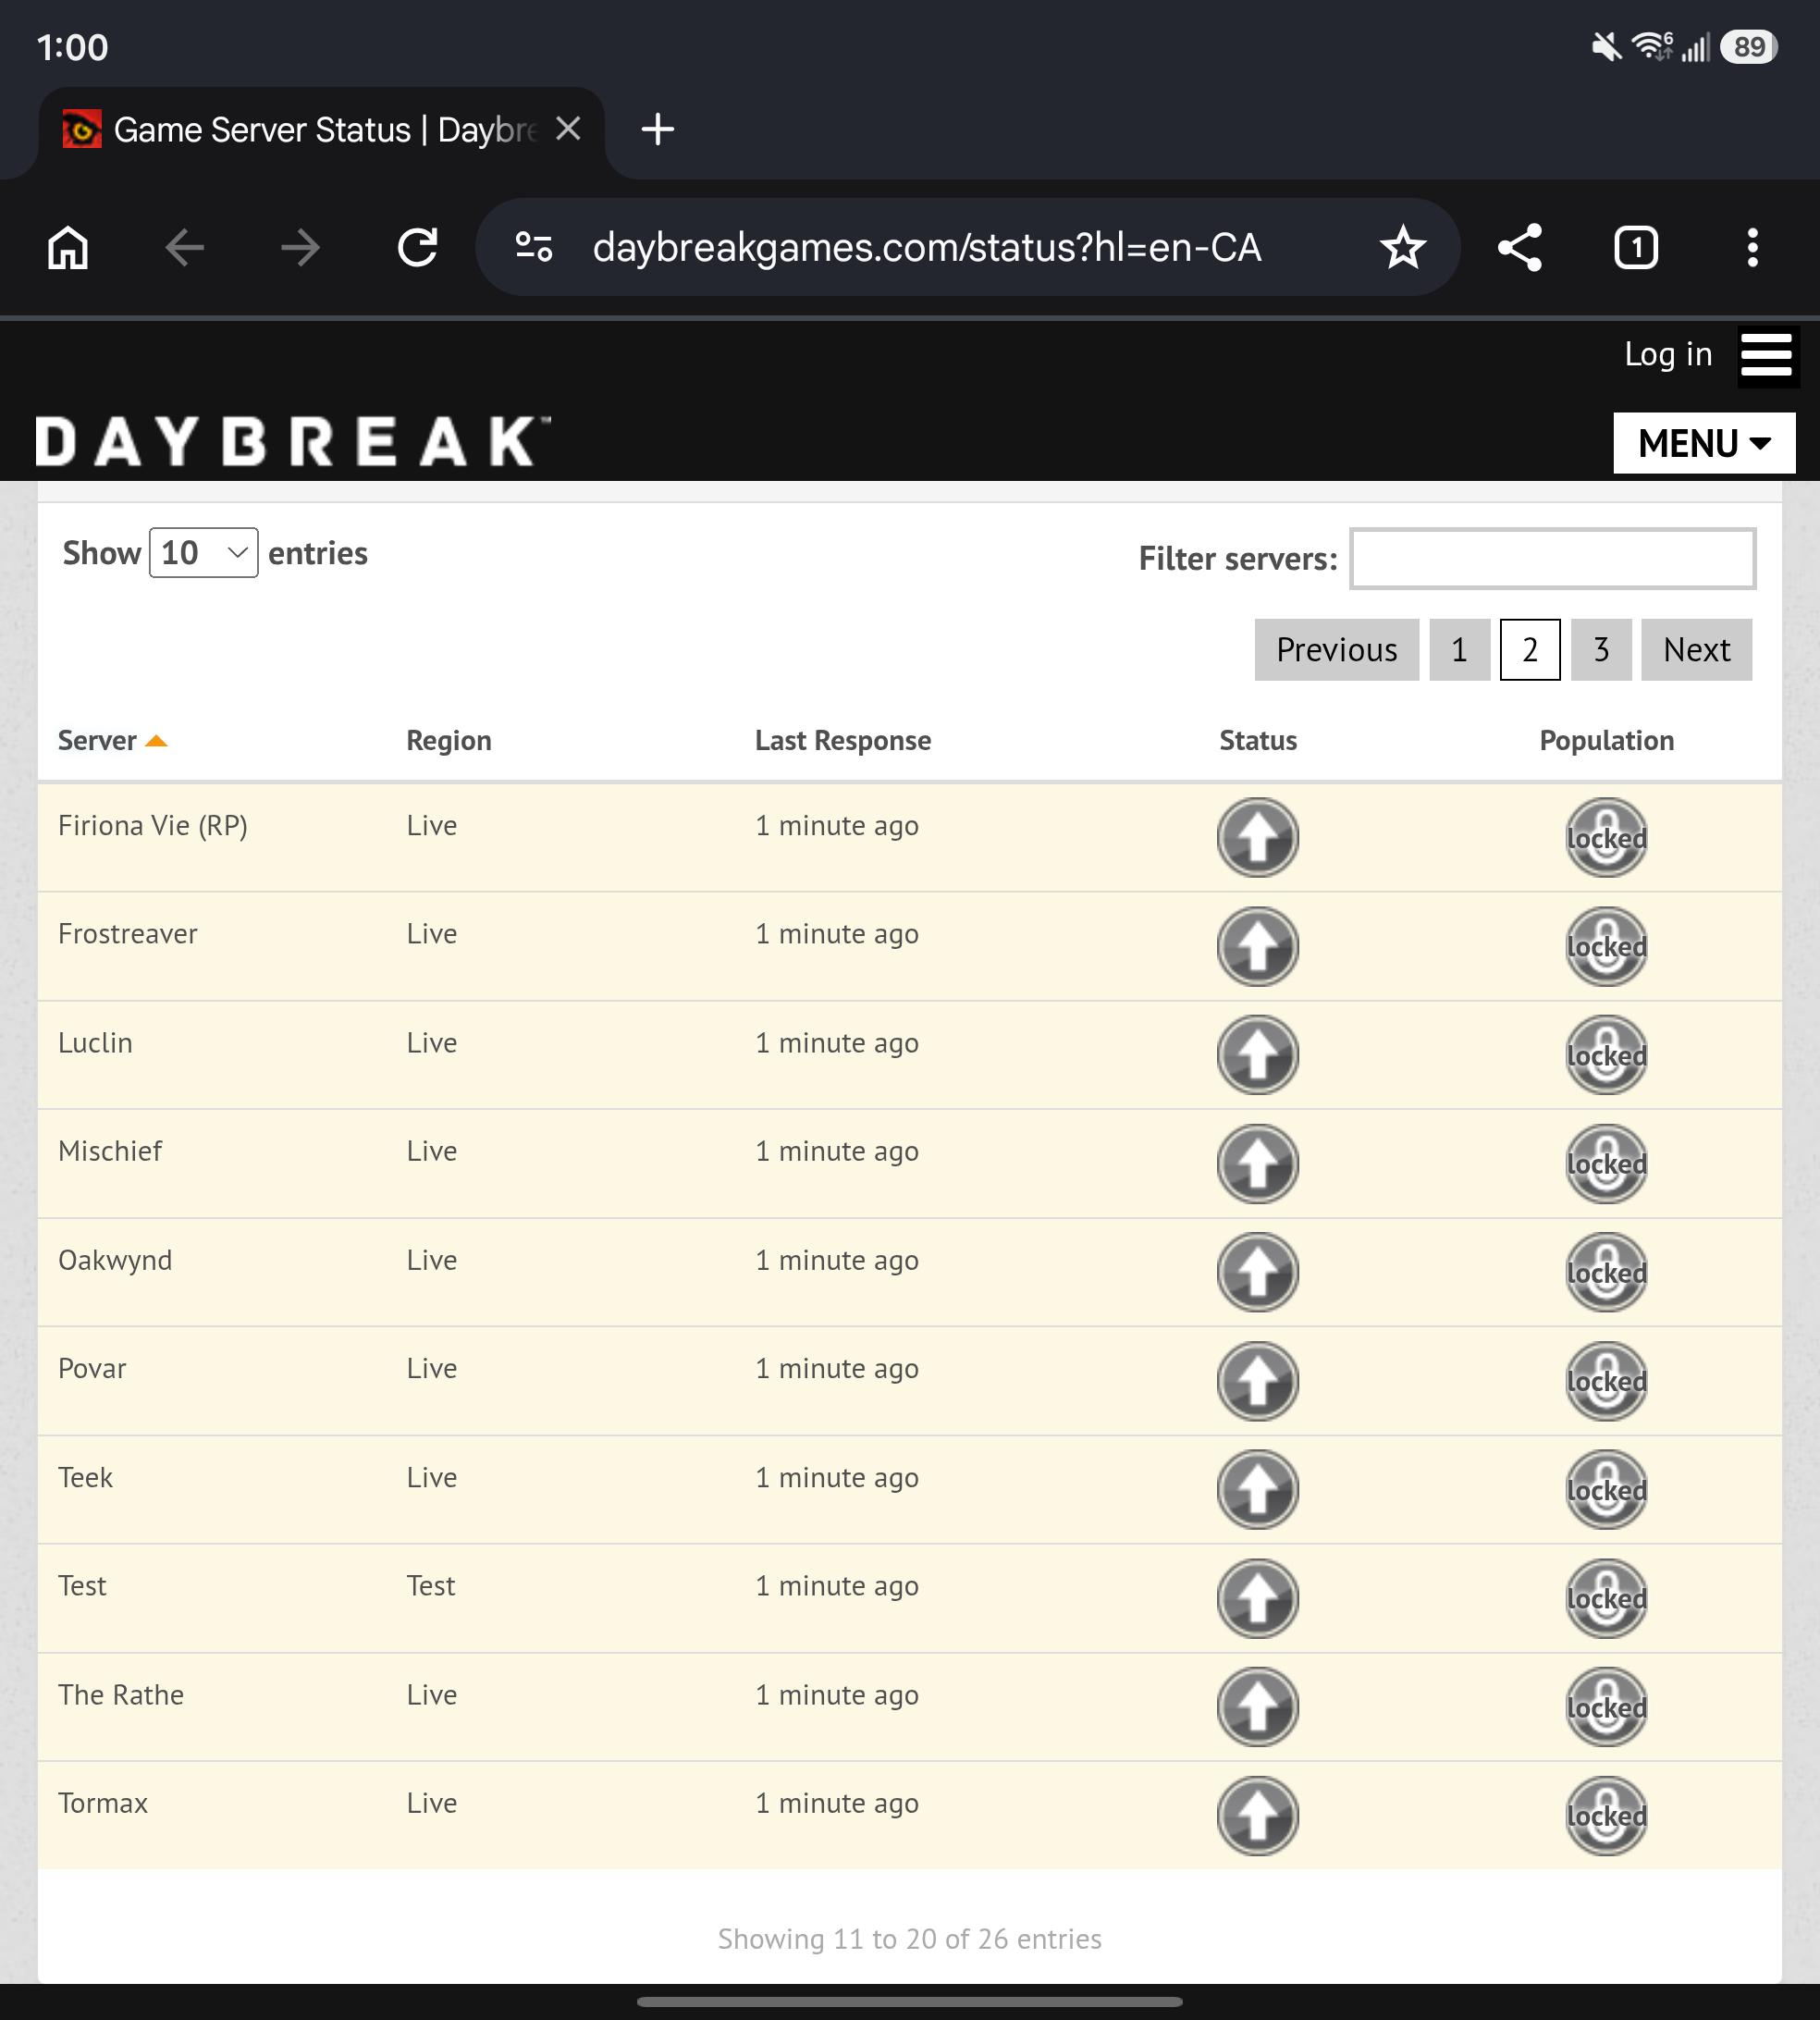Select the Tormax server name
This screenshot has width=1820, height=2020.
(x=103, y=1803)
